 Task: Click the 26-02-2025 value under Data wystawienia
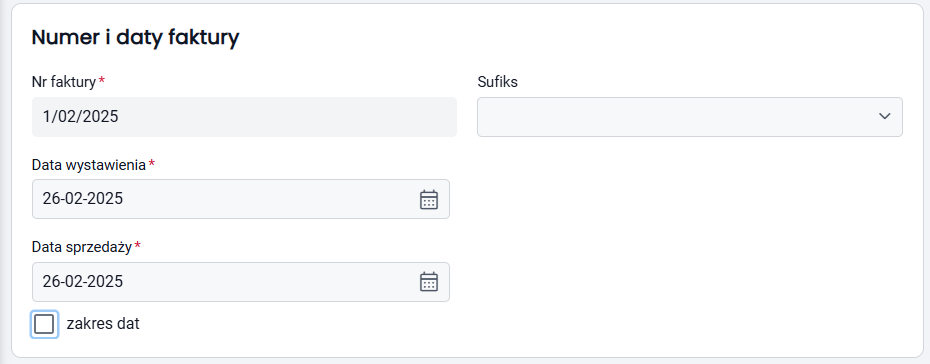click(83, 199)
